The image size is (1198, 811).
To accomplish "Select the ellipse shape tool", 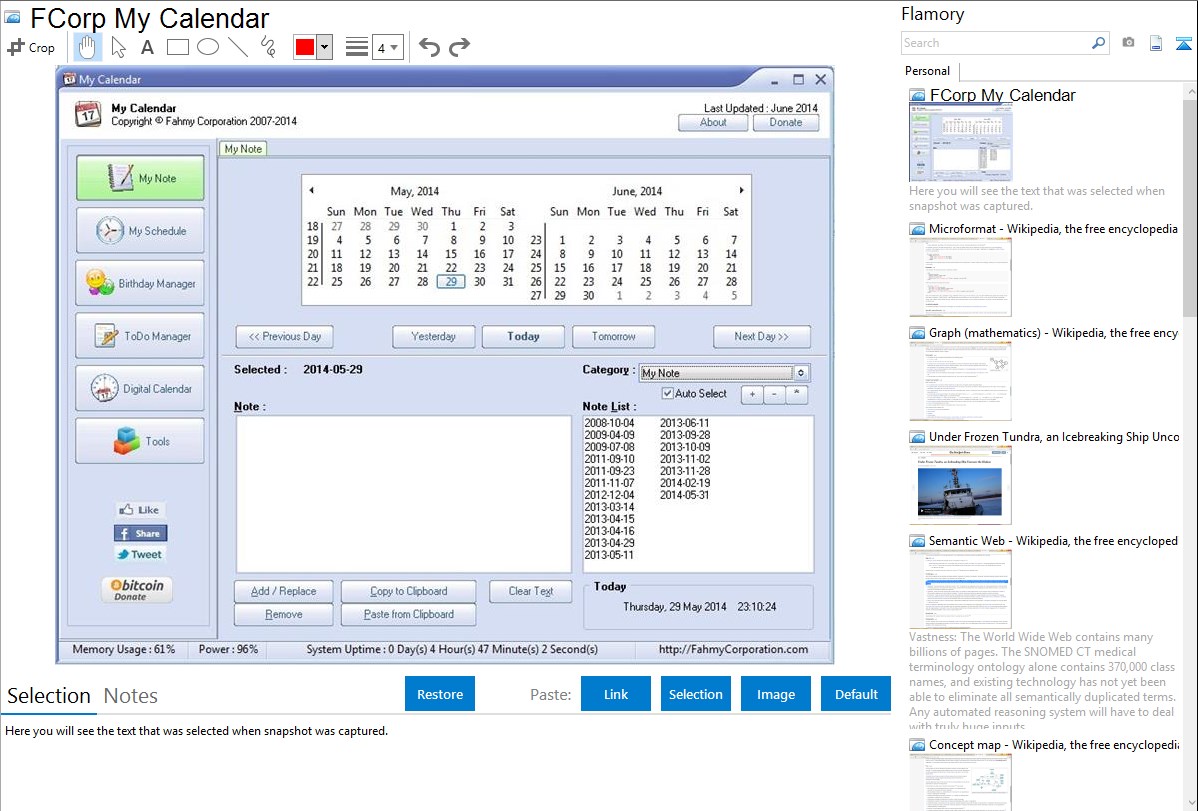I will point(208,47).
